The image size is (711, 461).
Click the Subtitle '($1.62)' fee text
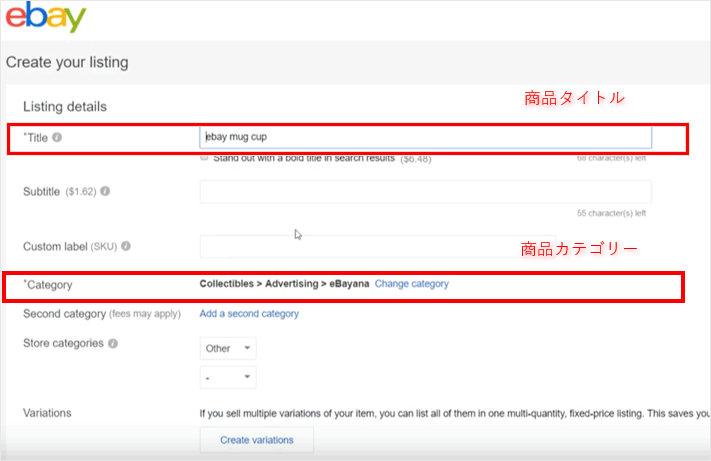click(81, 192)
